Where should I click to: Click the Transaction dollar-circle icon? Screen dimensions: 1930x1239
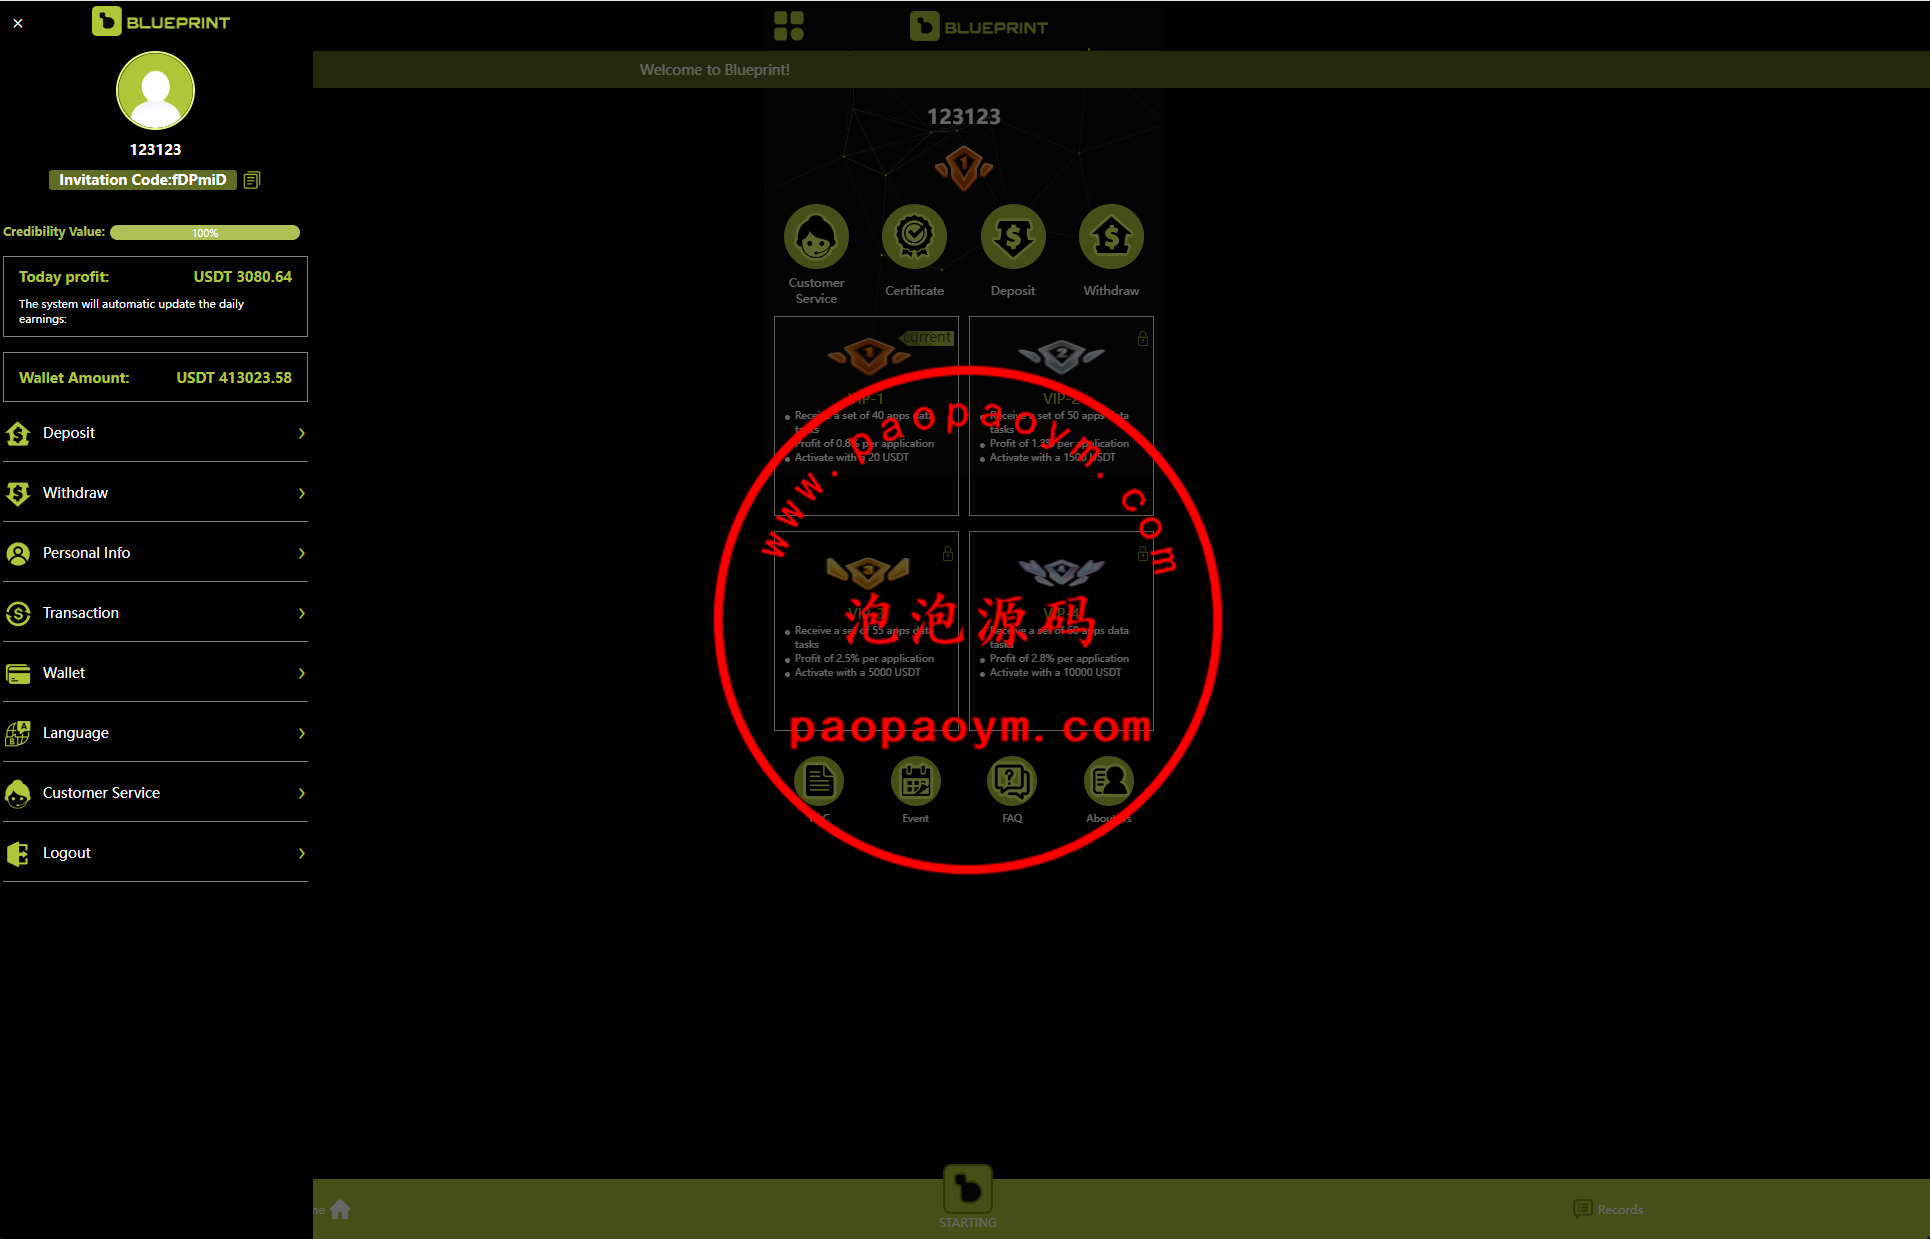[x=18, y=613]
